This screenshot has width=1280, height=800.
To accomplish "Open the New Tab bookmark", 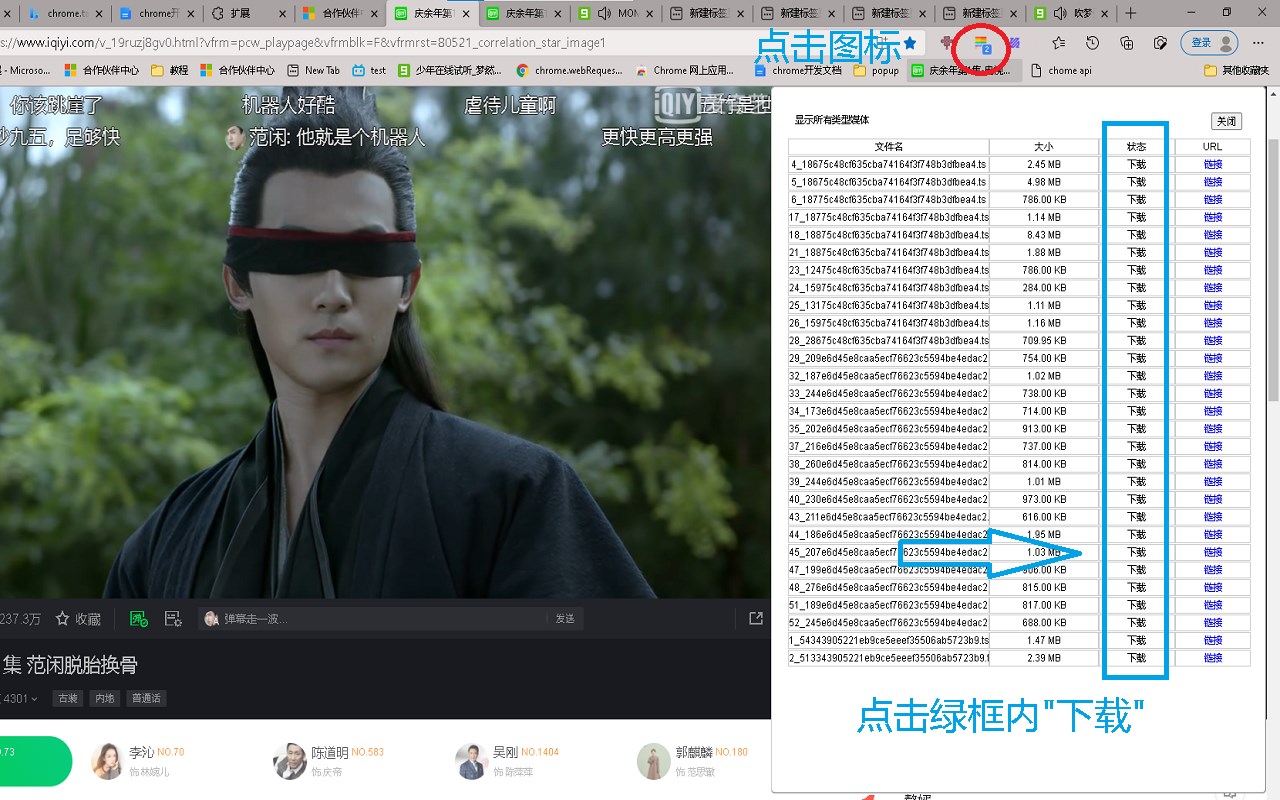I will pyautogui.click(x=313, y=70).
